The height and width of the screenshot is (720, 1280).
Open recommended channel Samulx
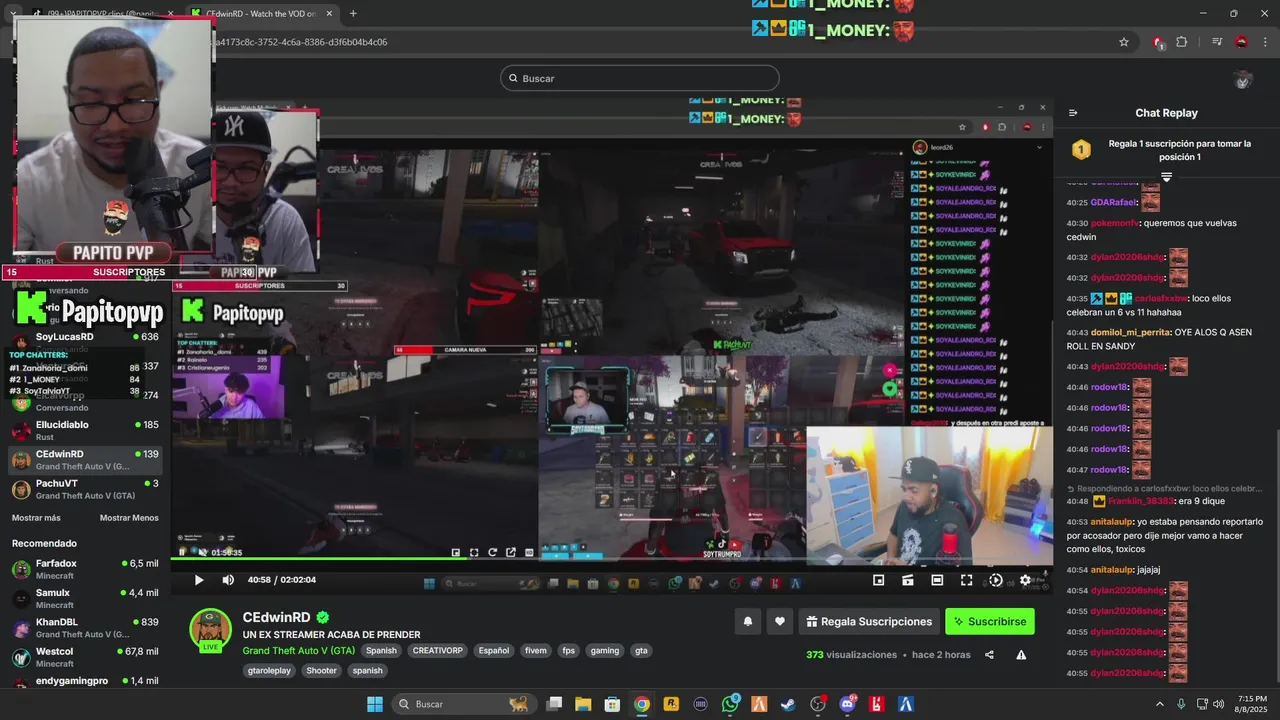85,598
